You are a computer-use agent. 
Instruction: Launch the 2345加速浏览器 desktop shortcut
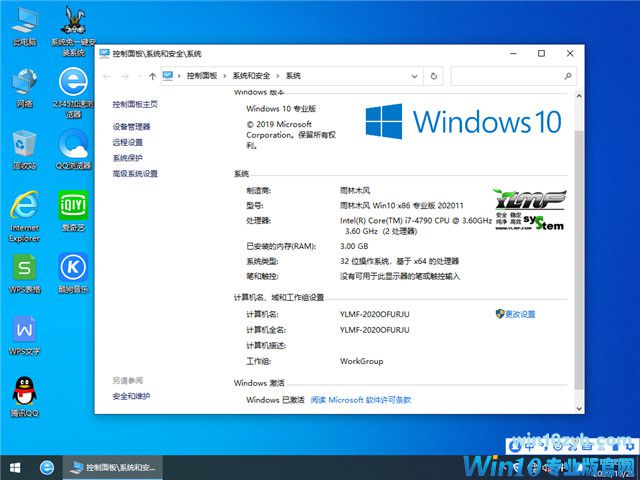tap(73, 92)
